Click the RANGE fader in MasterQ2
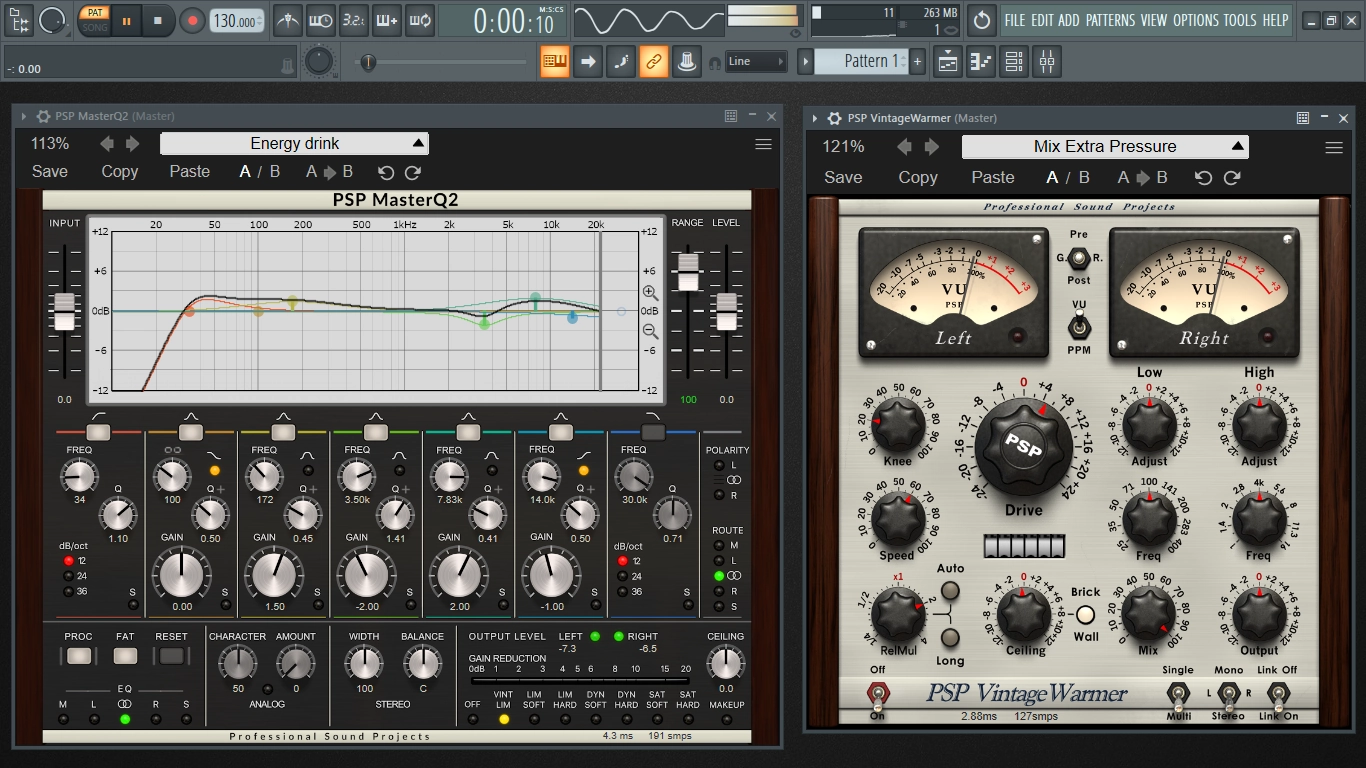 [687, 273]
